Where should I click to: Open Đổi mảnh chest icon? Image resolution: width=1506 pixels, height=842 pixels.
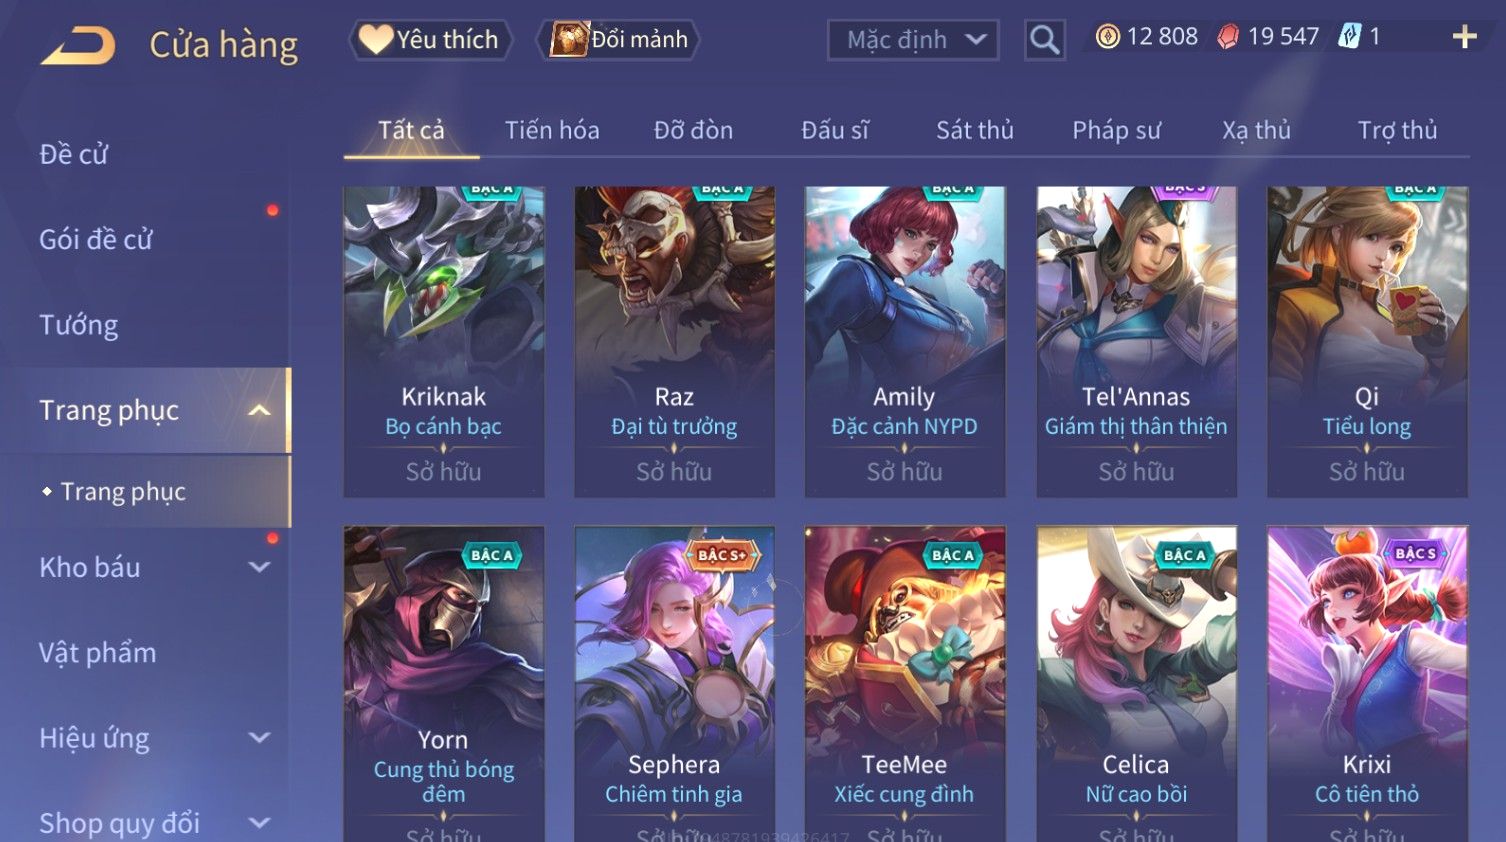point(569,40)
